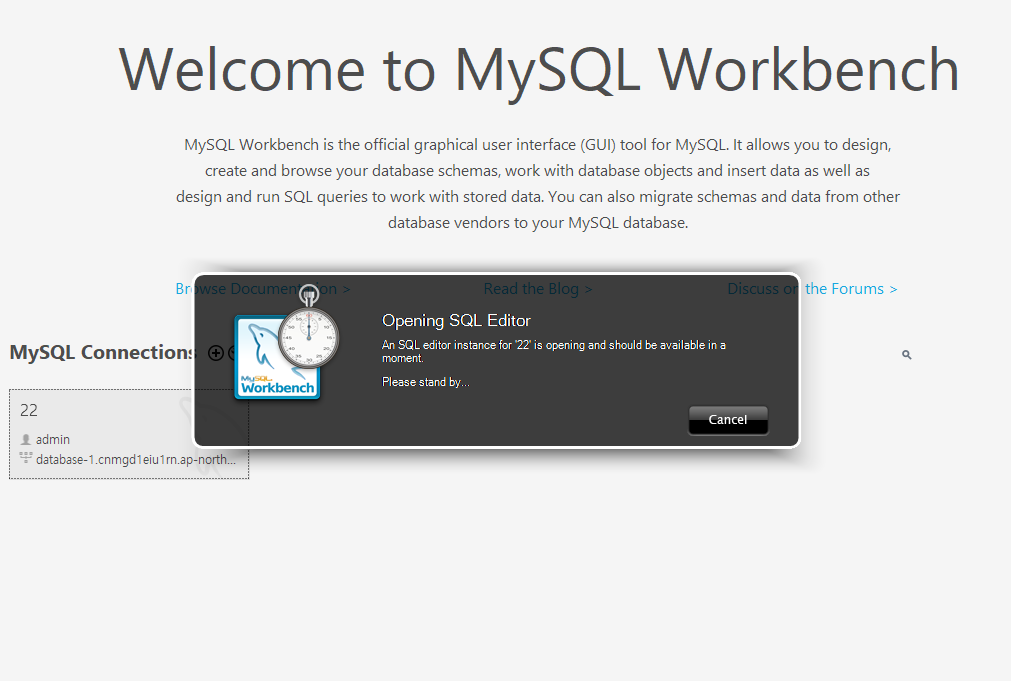Cancel opening the SQL editor
The width and height of the screenshot is (1011, 681).
pos(728,420)
